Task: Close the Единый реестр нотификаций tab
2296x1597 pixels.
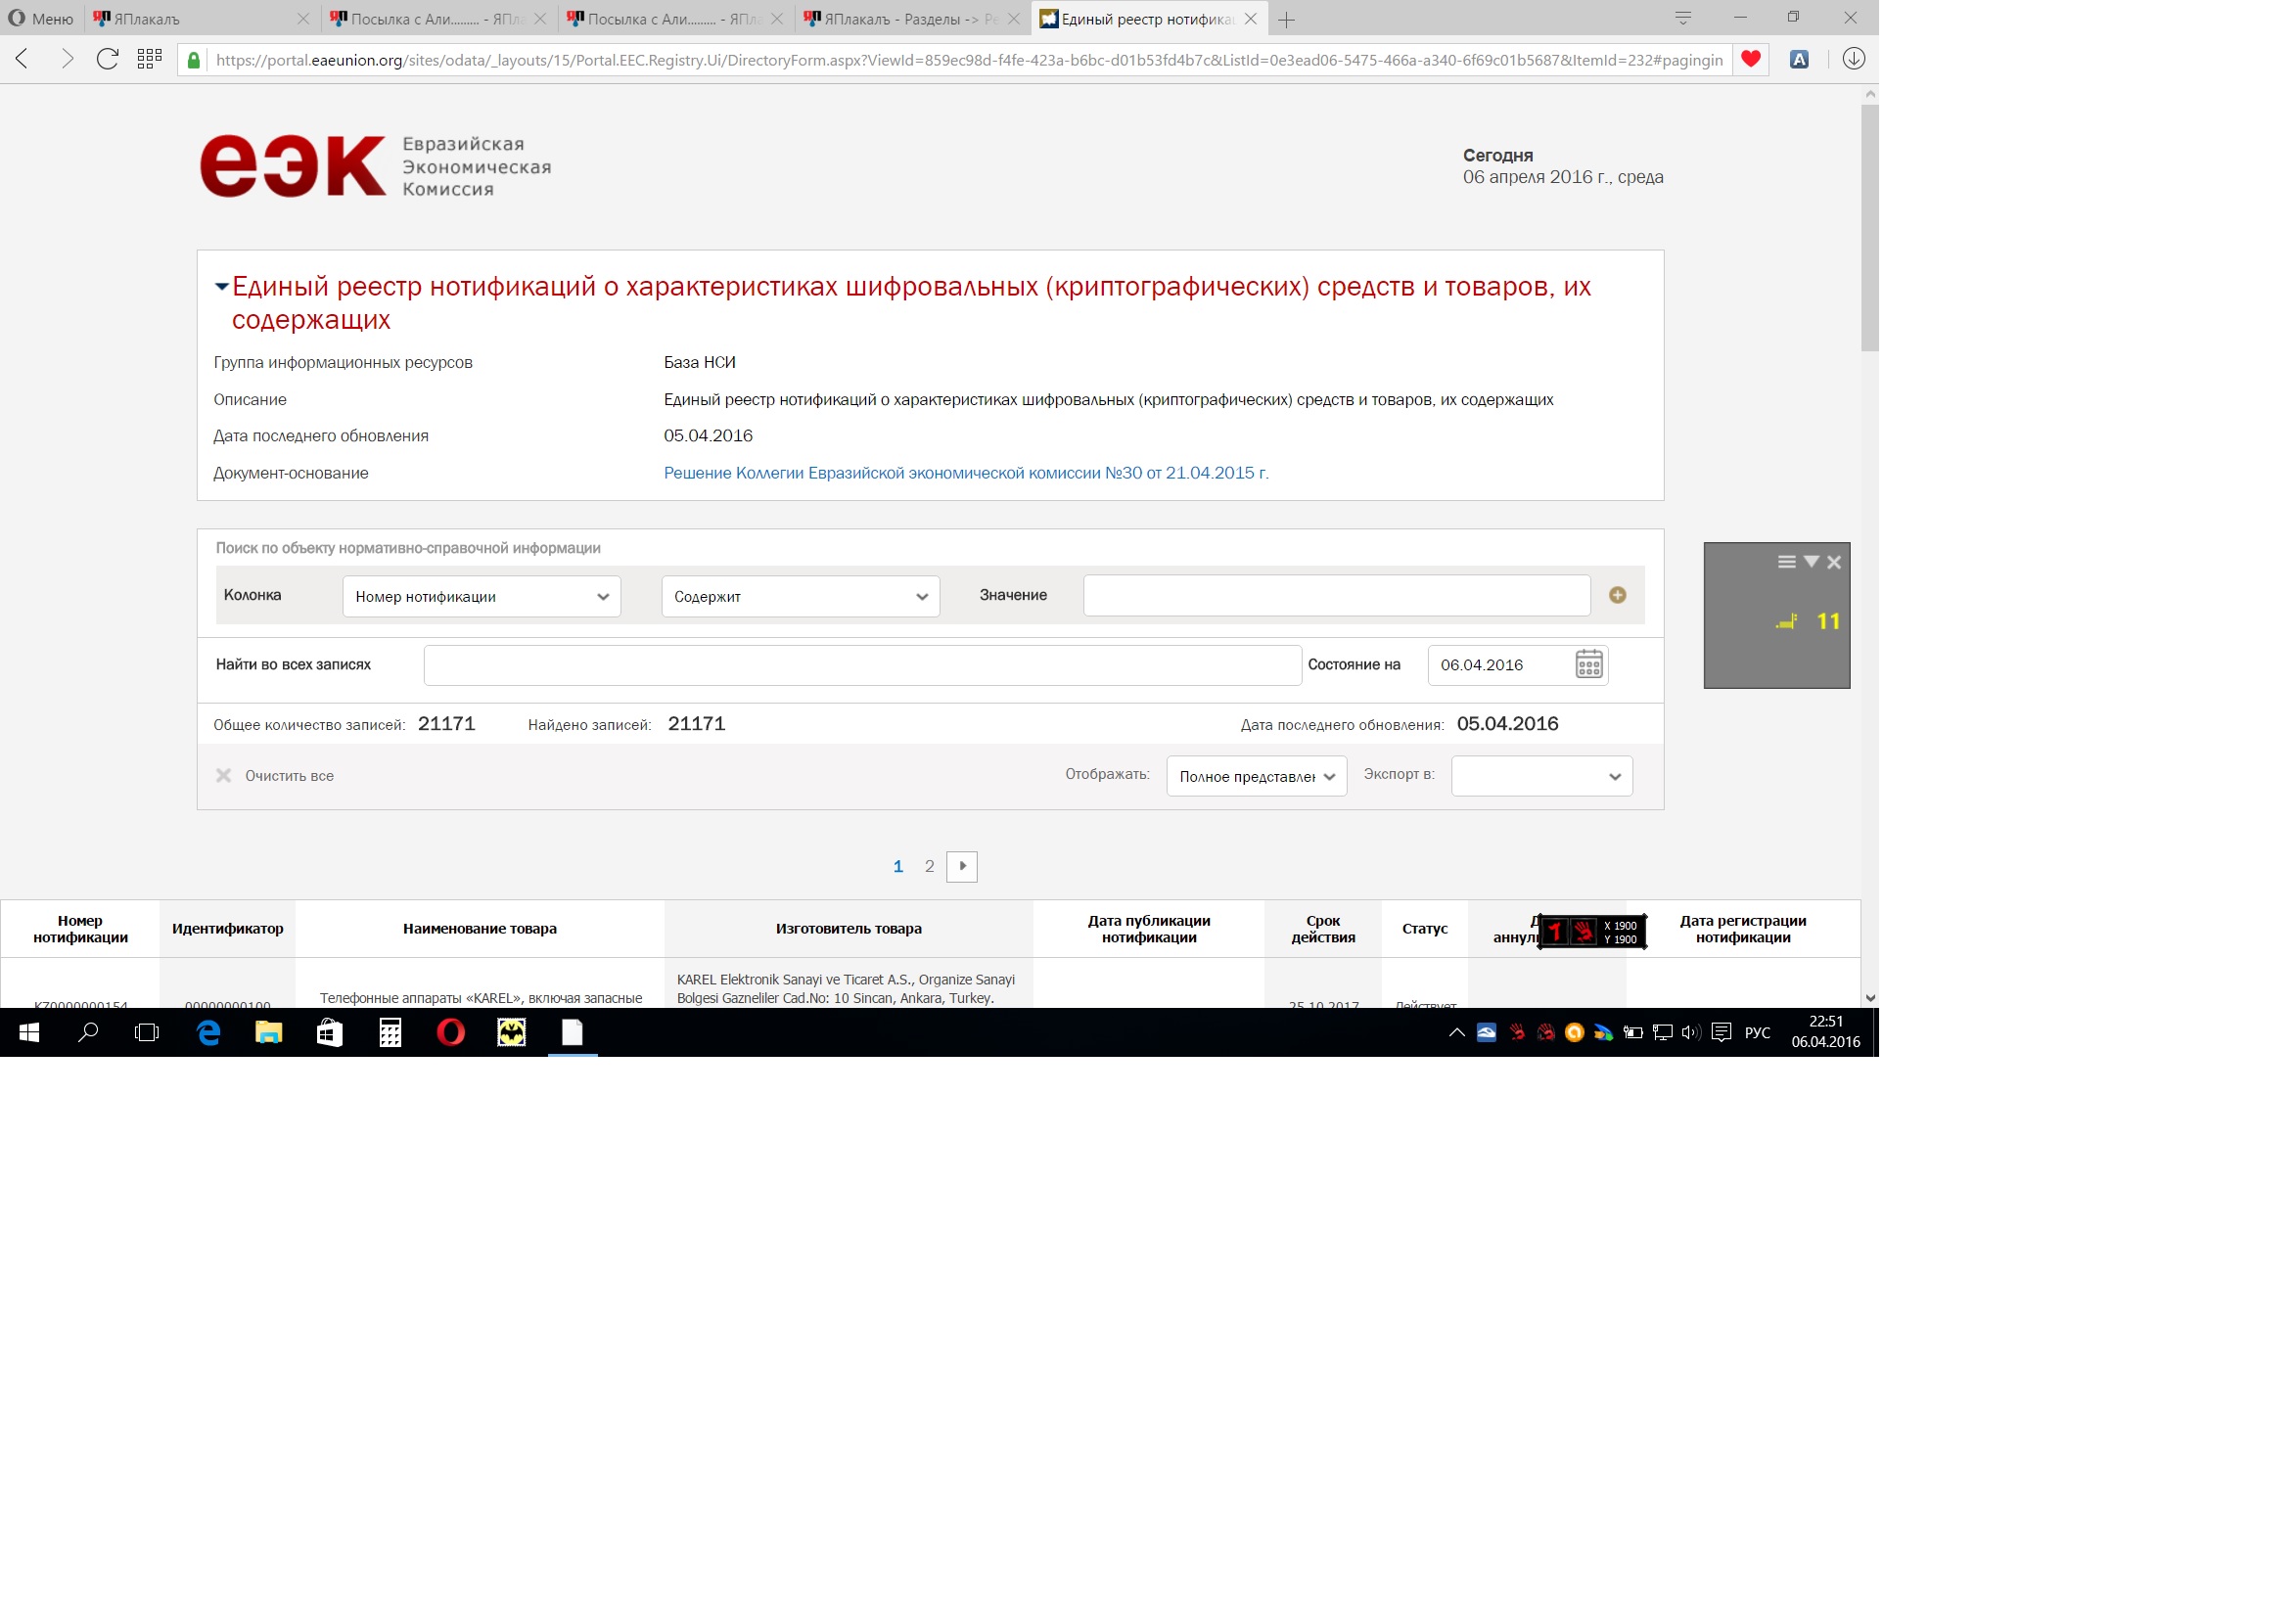Action: point(1250,19)
